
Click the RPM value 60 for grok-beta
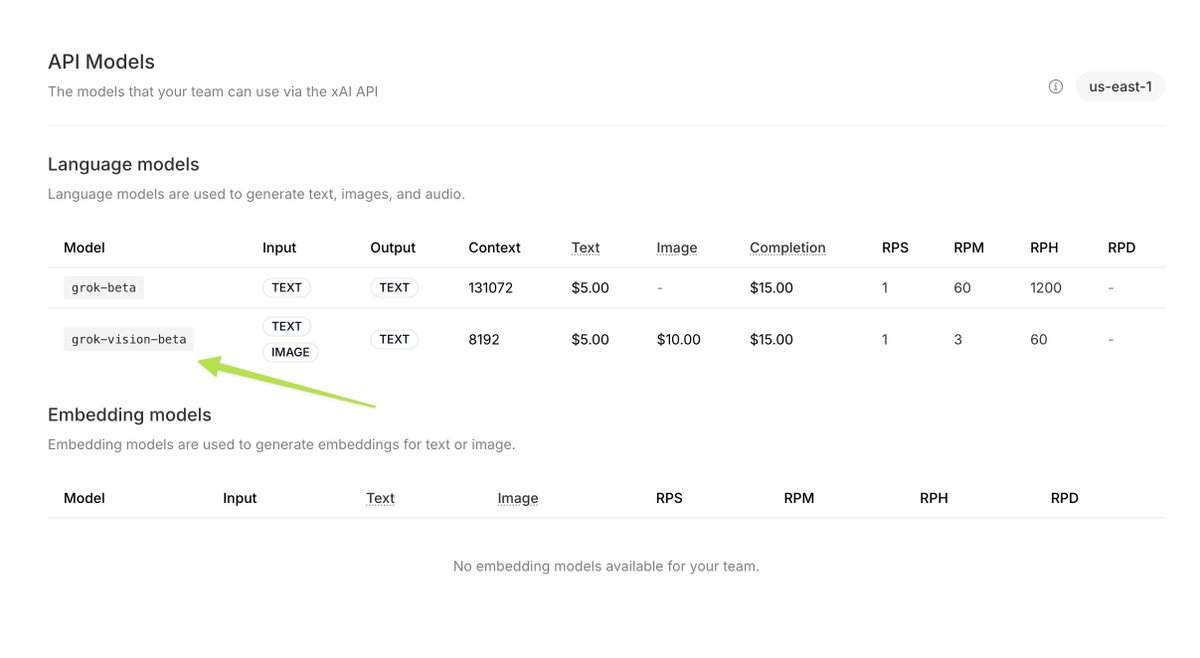[x=963, y=288]
